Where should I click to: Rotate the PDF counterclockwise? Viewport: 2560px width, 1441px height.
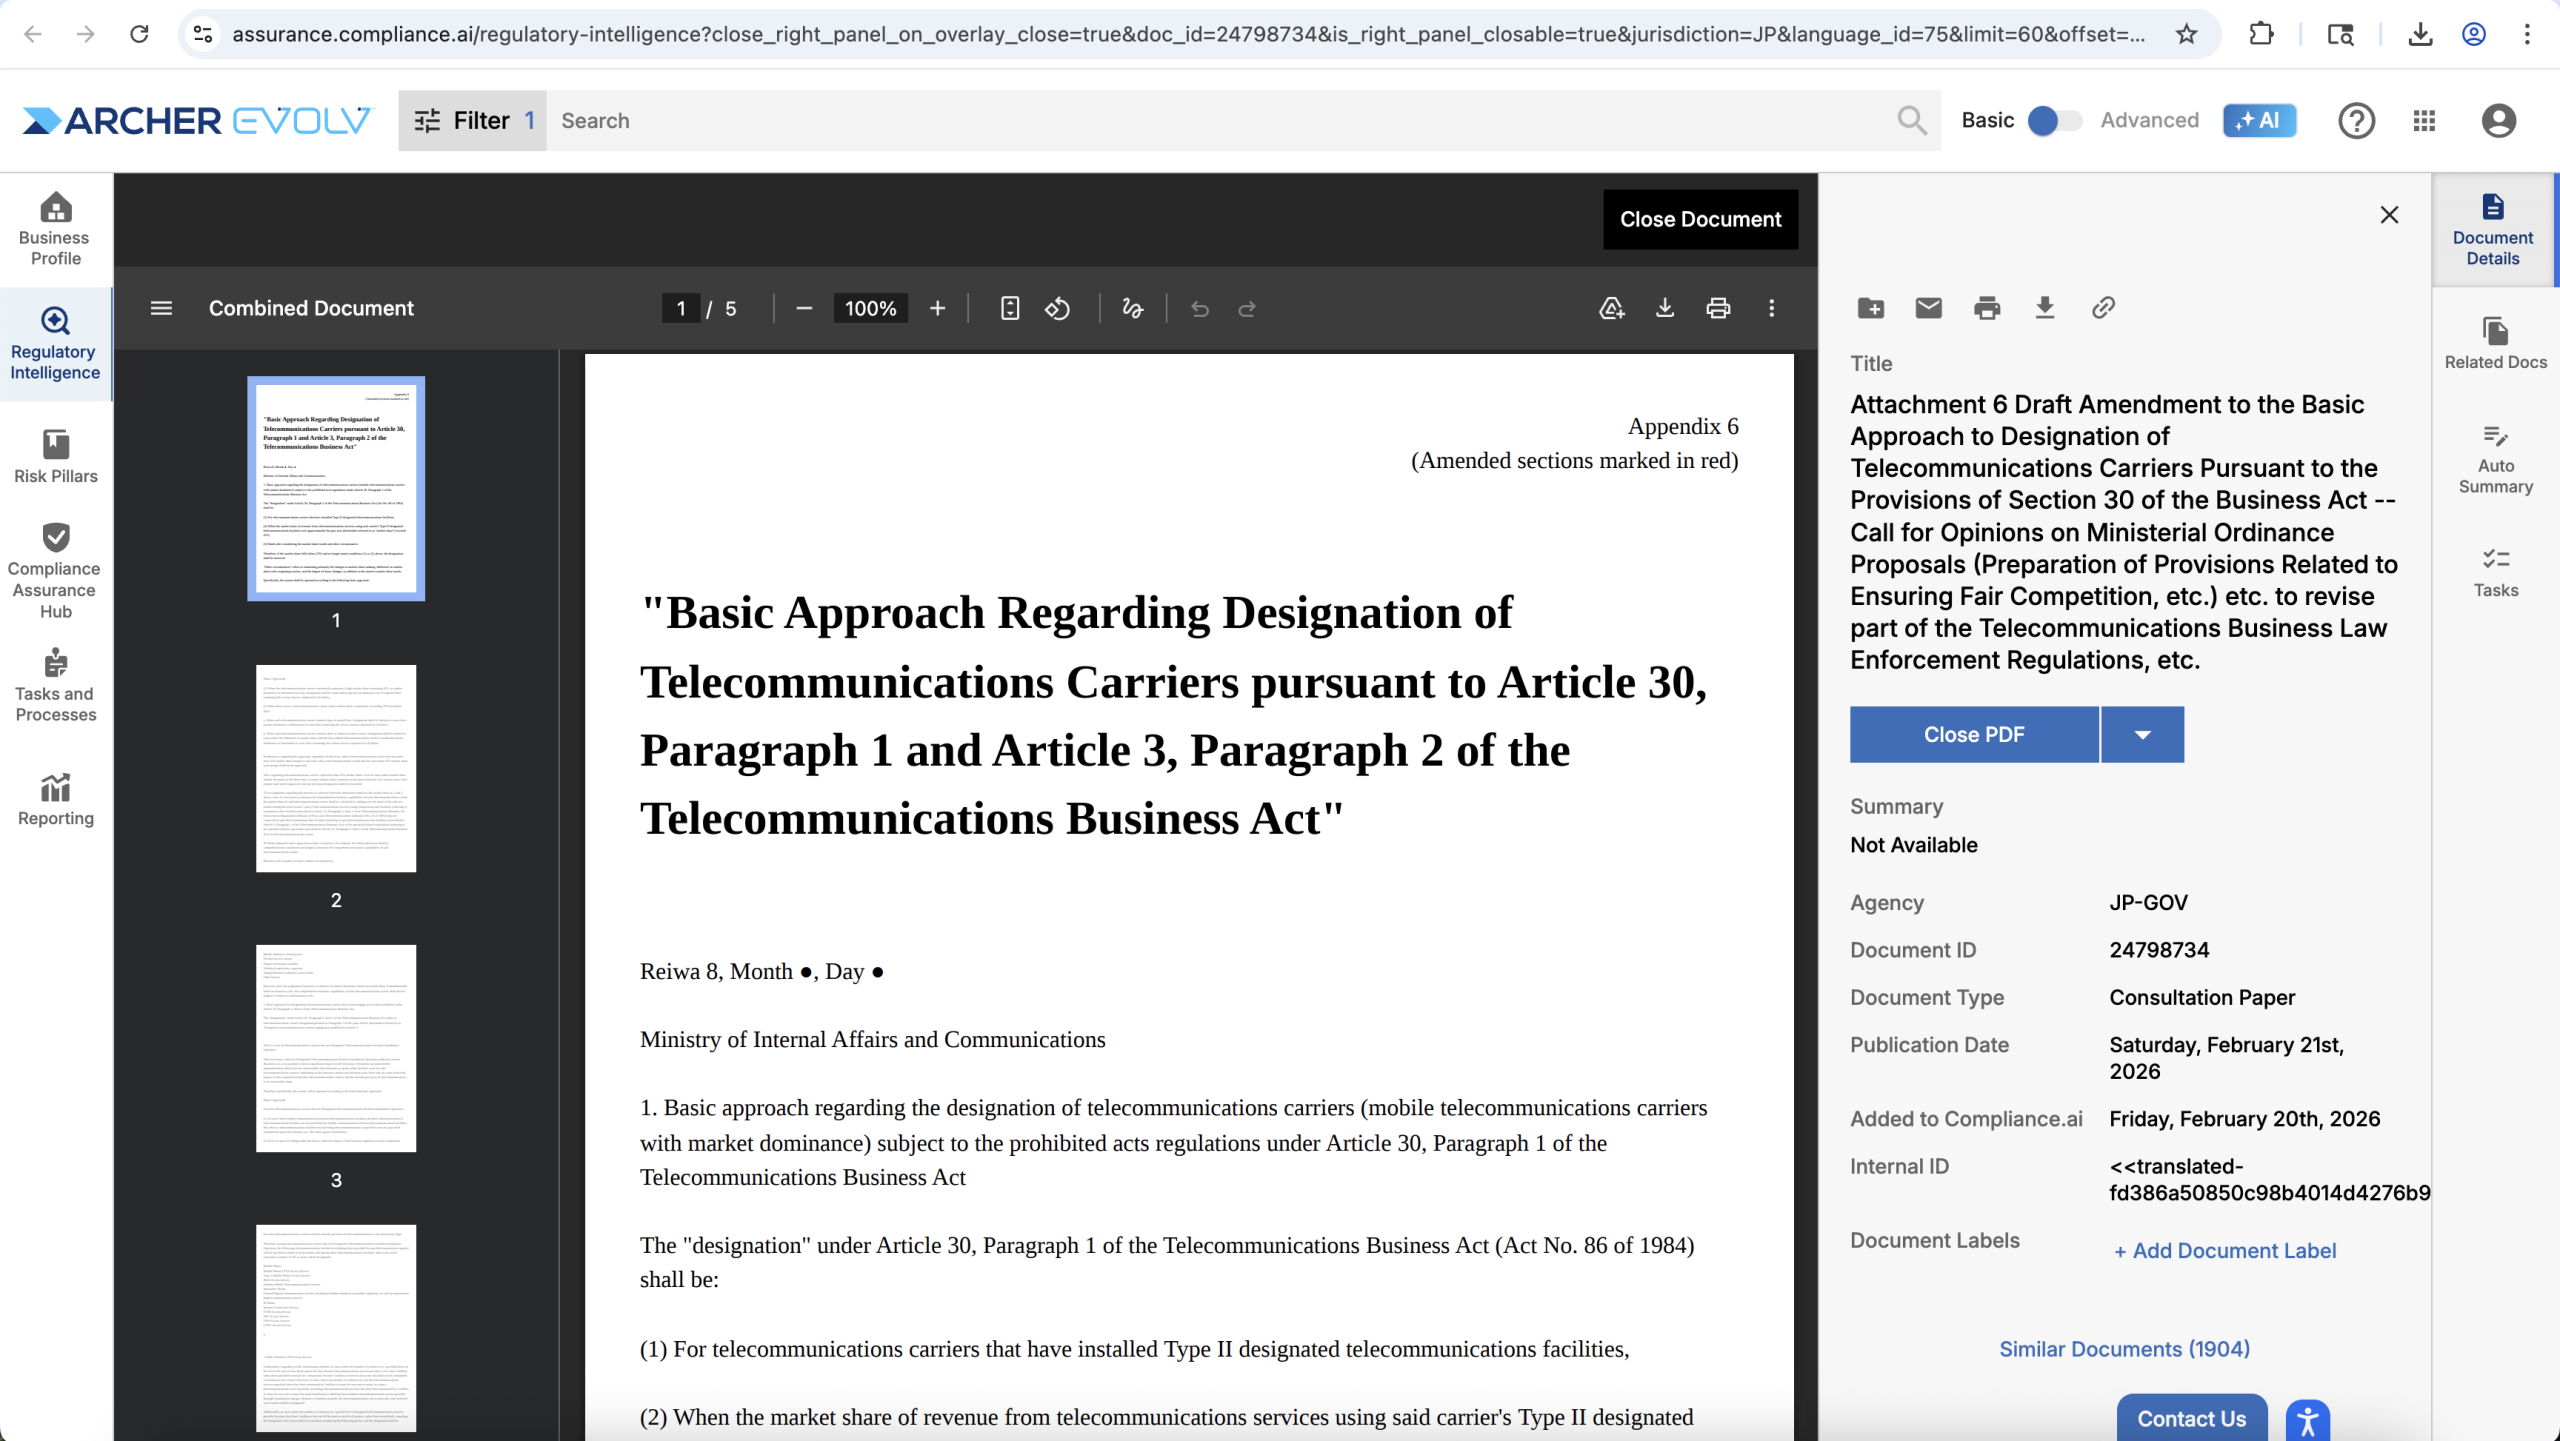pos(1057,308)
